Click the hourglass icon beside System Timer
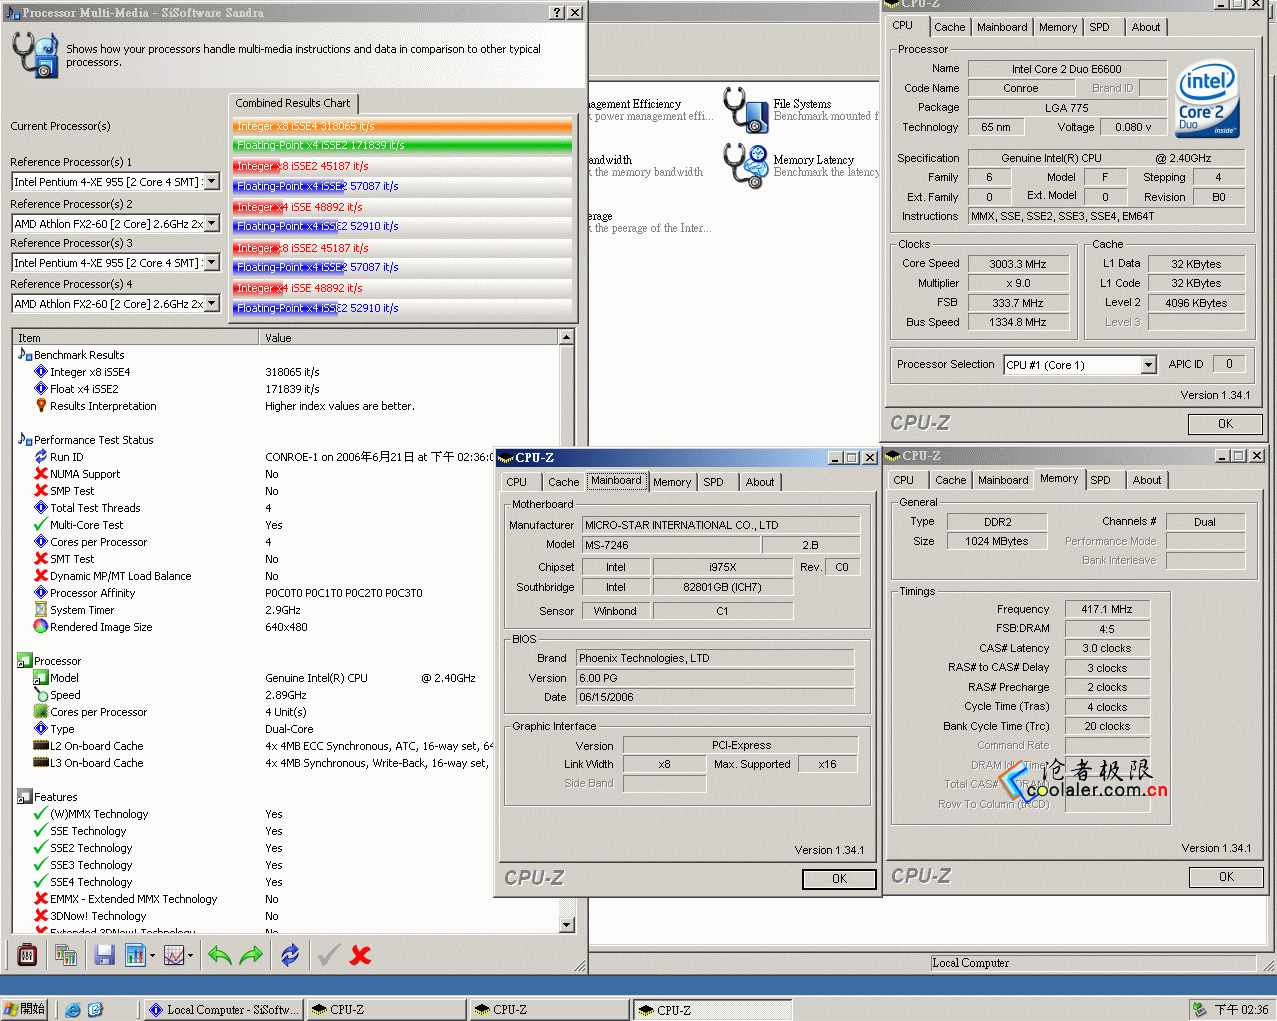The width and height of the screenshot is (1277, 1021). pyautogui.click(x=41, y=610)
